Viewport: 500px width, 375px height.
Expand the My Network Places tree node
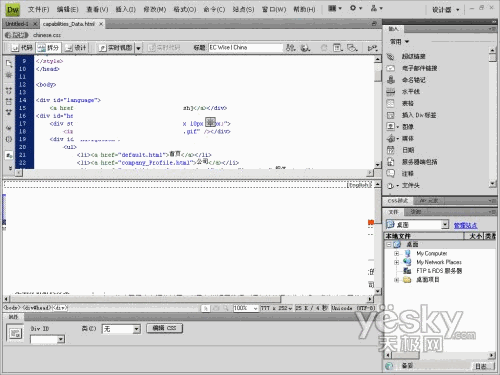[x=396, y=262]
